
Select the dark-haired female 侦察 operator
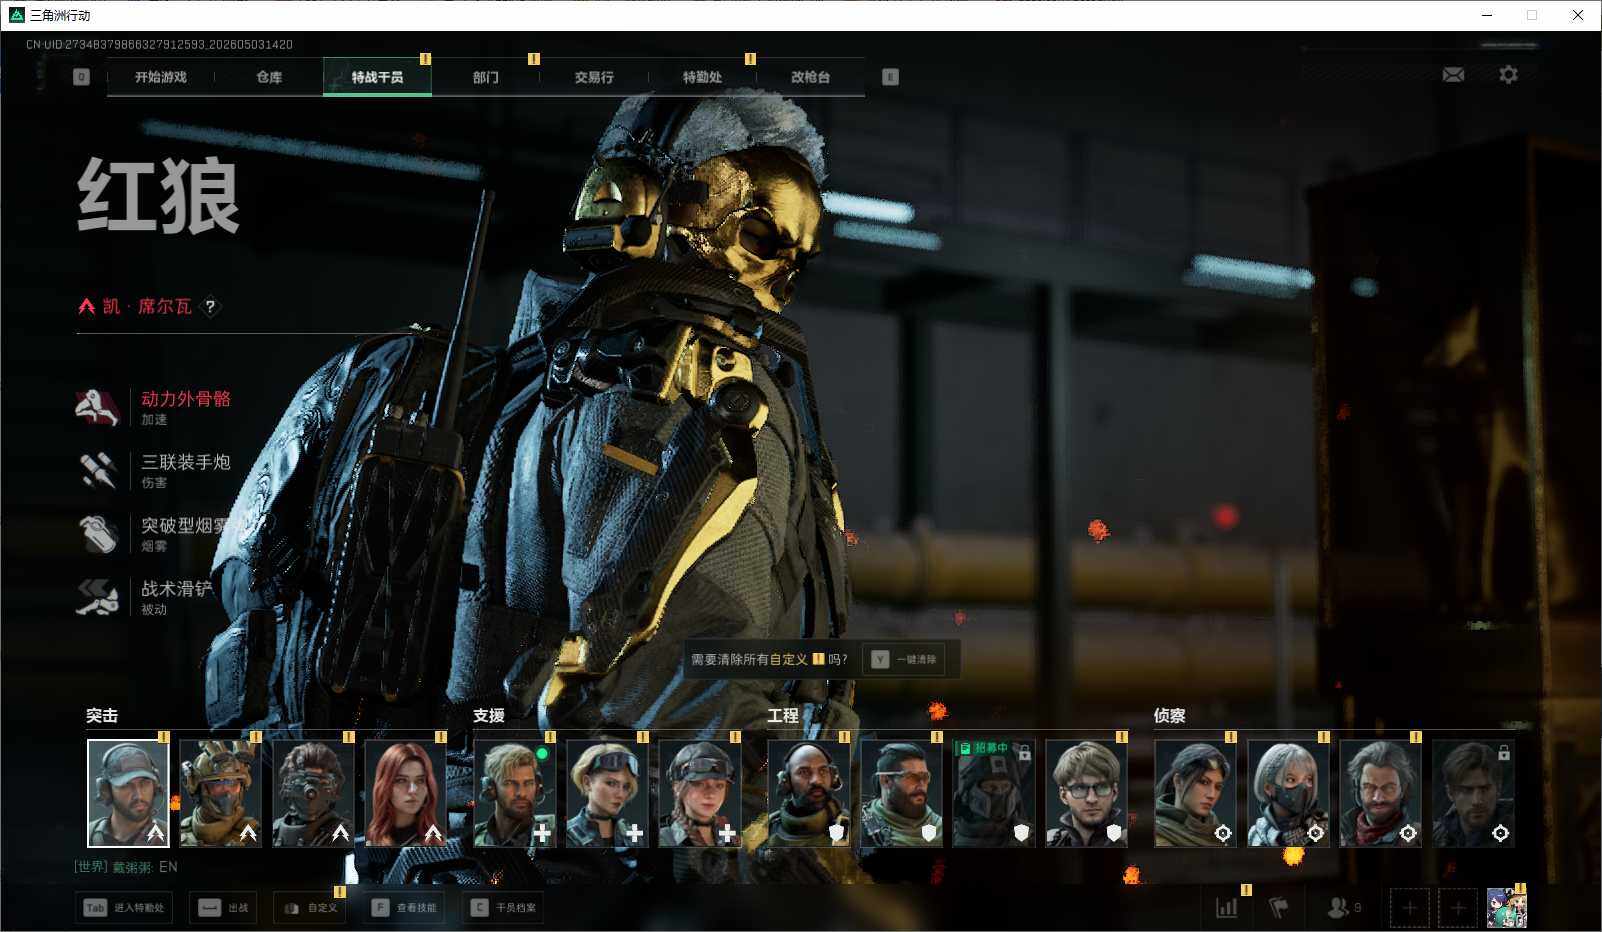[1195, 793]
